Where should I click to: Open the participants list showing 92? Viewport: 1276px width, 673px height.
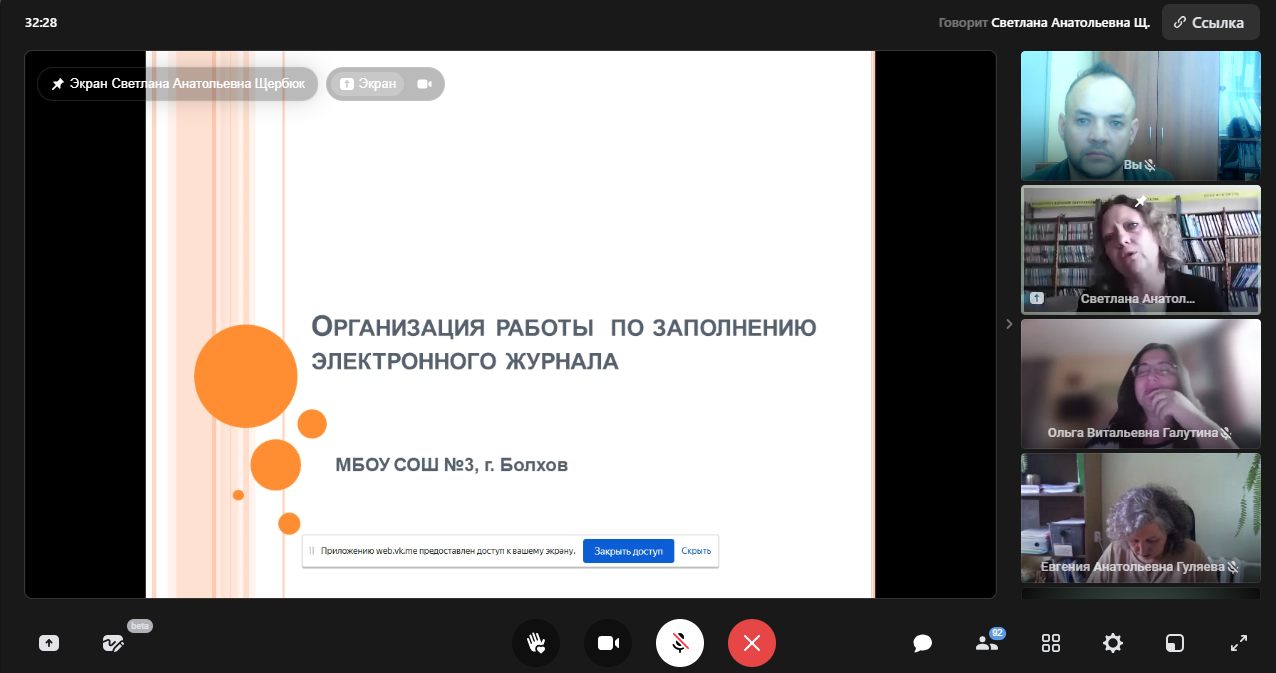tap(986, 643)
